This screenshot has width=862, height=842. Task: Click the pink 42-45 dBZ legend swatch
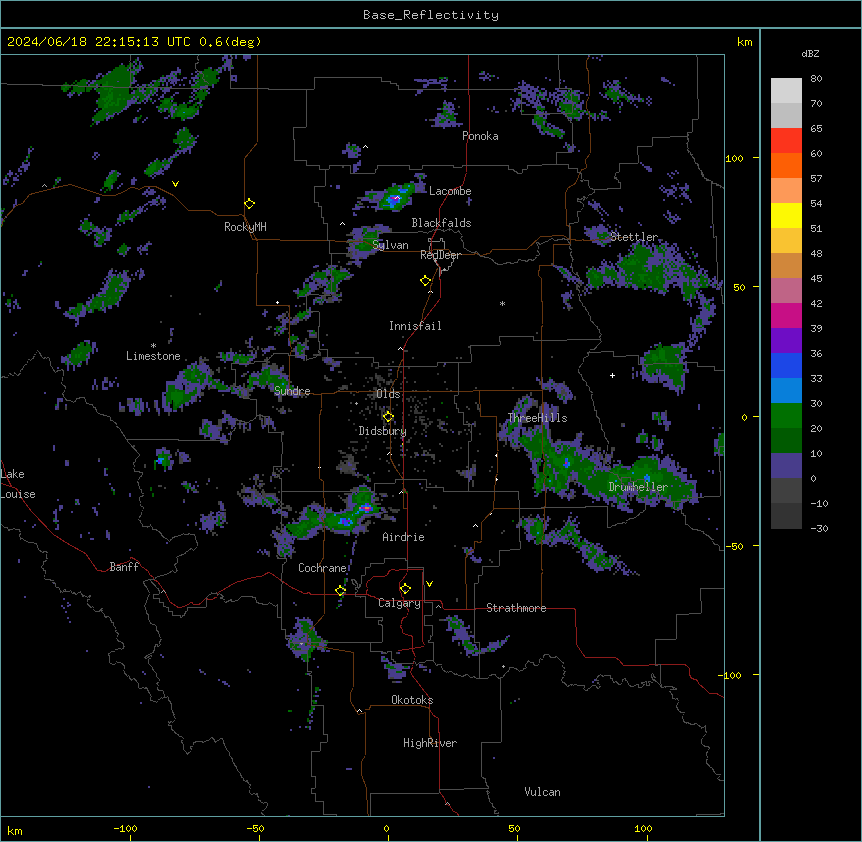point(786,291)
